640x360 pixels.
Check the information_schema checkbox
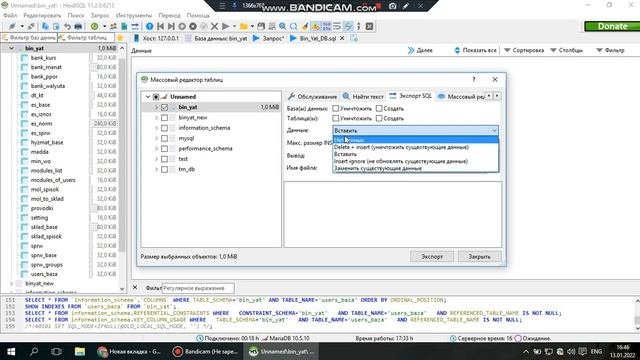[x=164, y=128]
